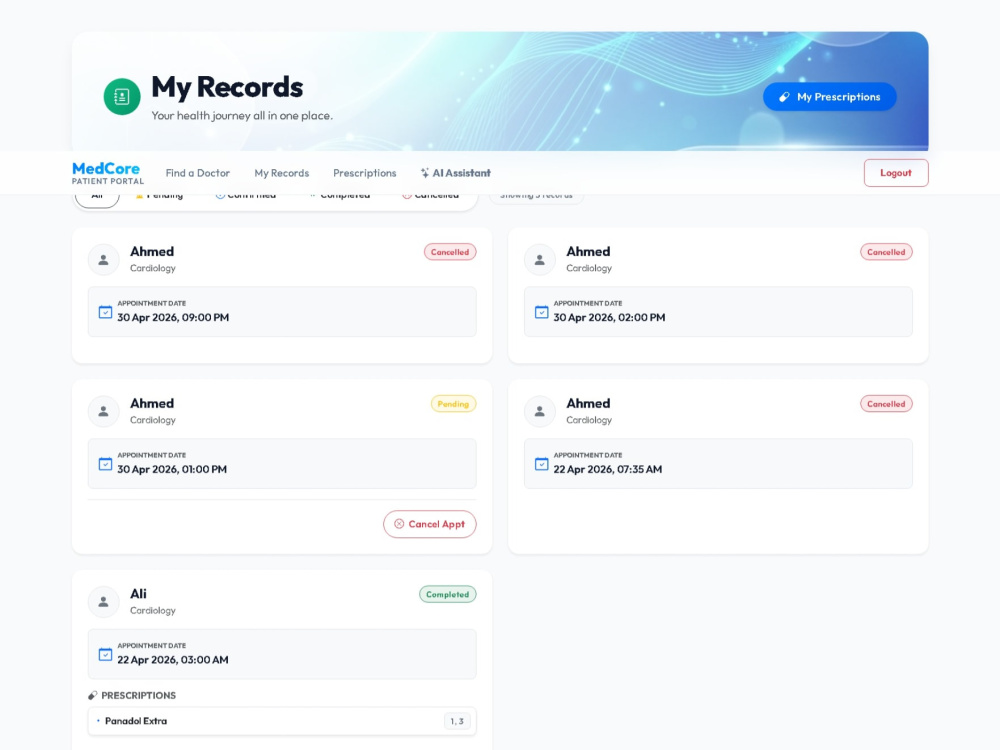Click the Cancelled badge on 09:00 PM card
The width and height of the screenshot is (1000, 750).
tap(450, 252)
